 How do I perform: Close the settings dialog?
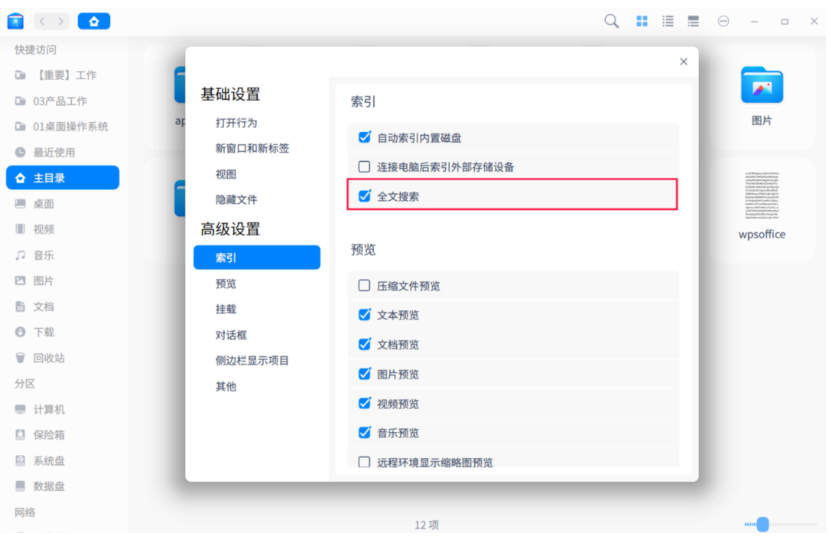click(684, 62)
